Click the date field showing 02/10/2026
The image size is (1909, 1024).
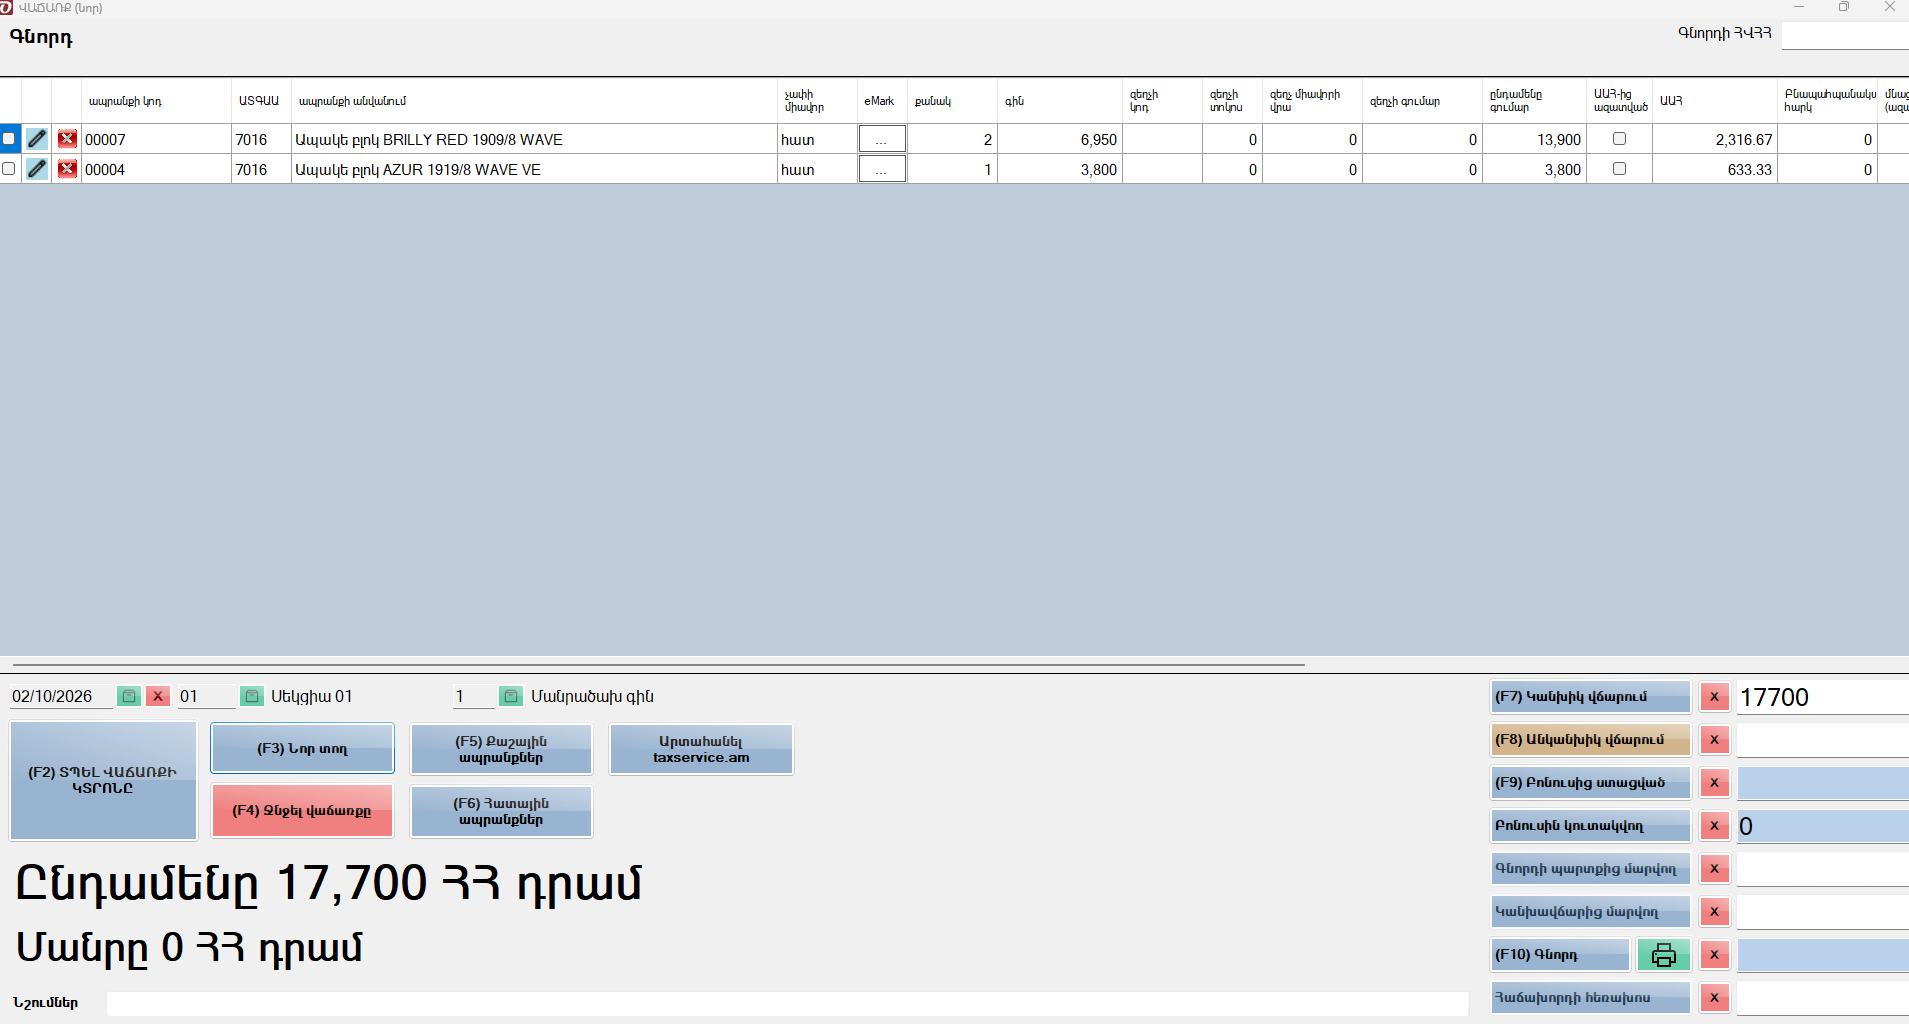pyautogui.click(x=61, y=696)
